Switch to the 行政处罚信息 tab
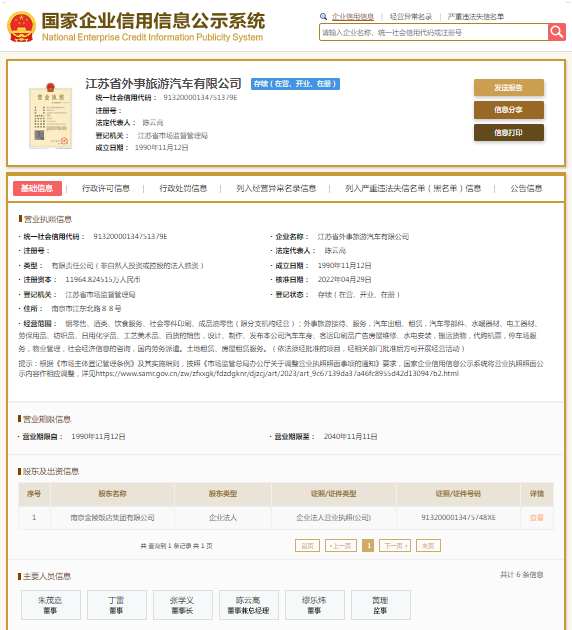This screenshot has height=630, width=572. (x=183, y=188)
